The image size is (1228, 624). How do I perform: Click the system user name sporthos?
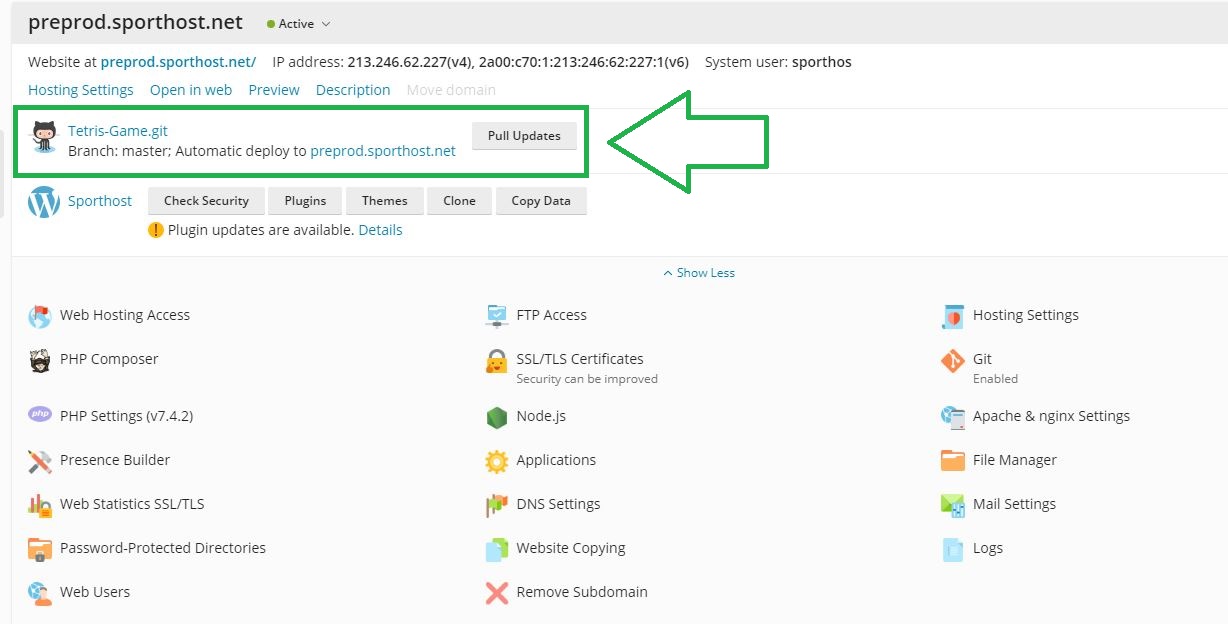click(x=822, y=62)
